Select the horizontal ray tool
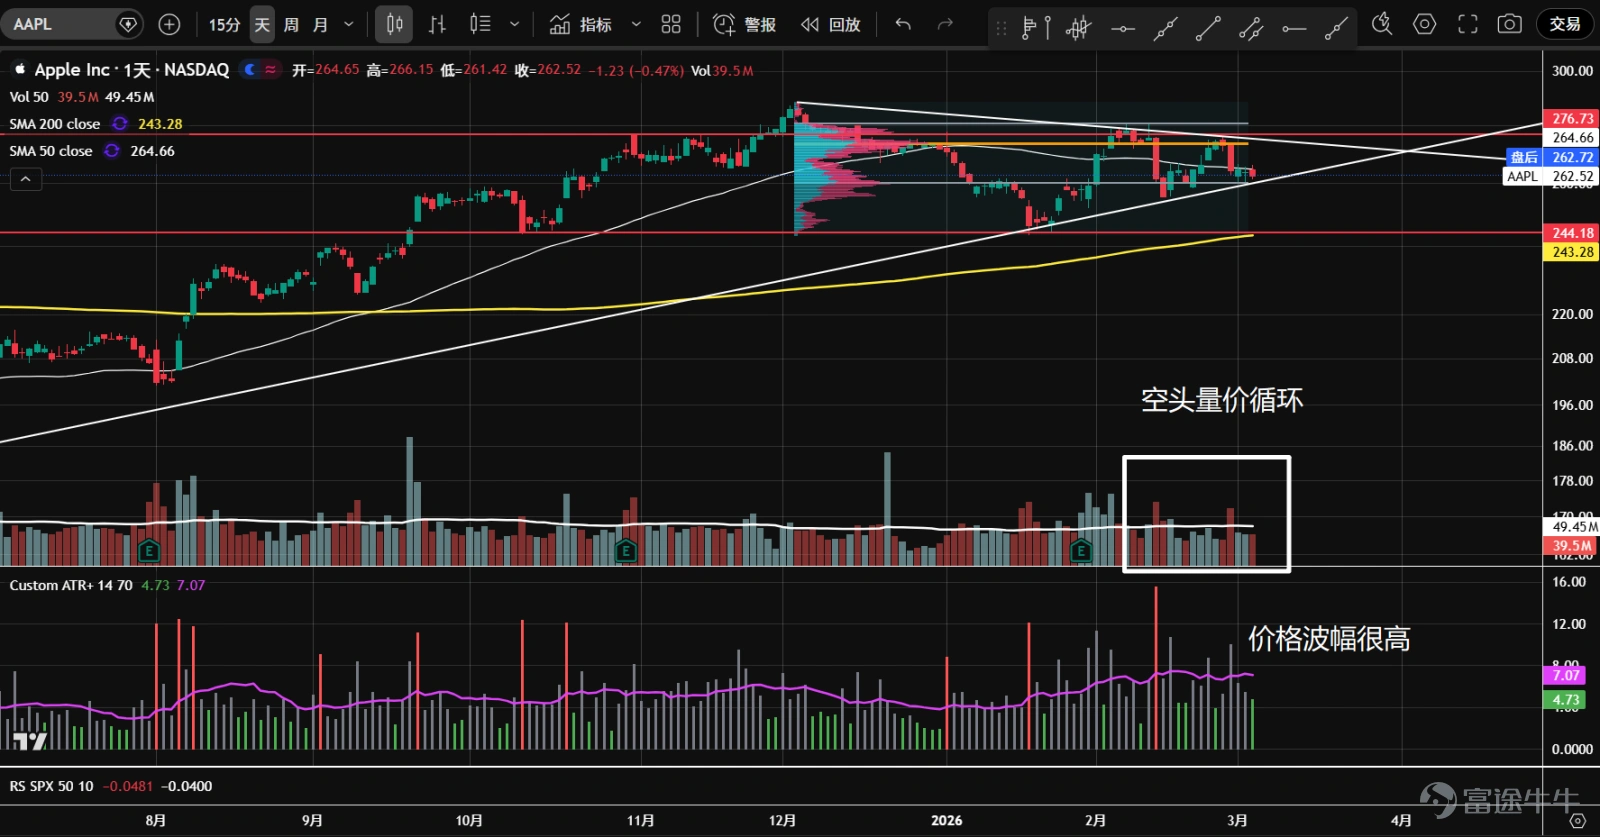The height and width of the screenshot is (837, 1600). tap(1294, 28)
